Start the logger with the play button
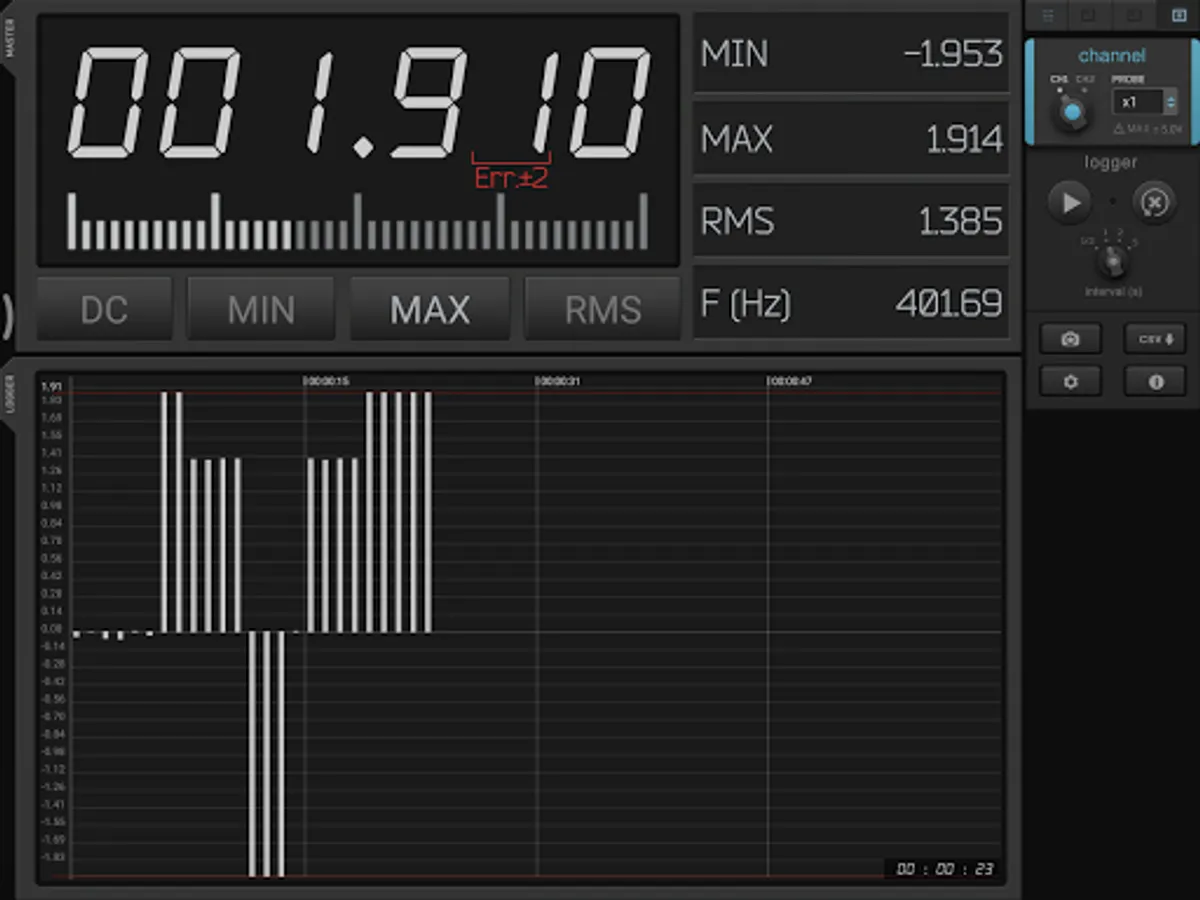1200x900 pixels. [x=1070, y=203]
